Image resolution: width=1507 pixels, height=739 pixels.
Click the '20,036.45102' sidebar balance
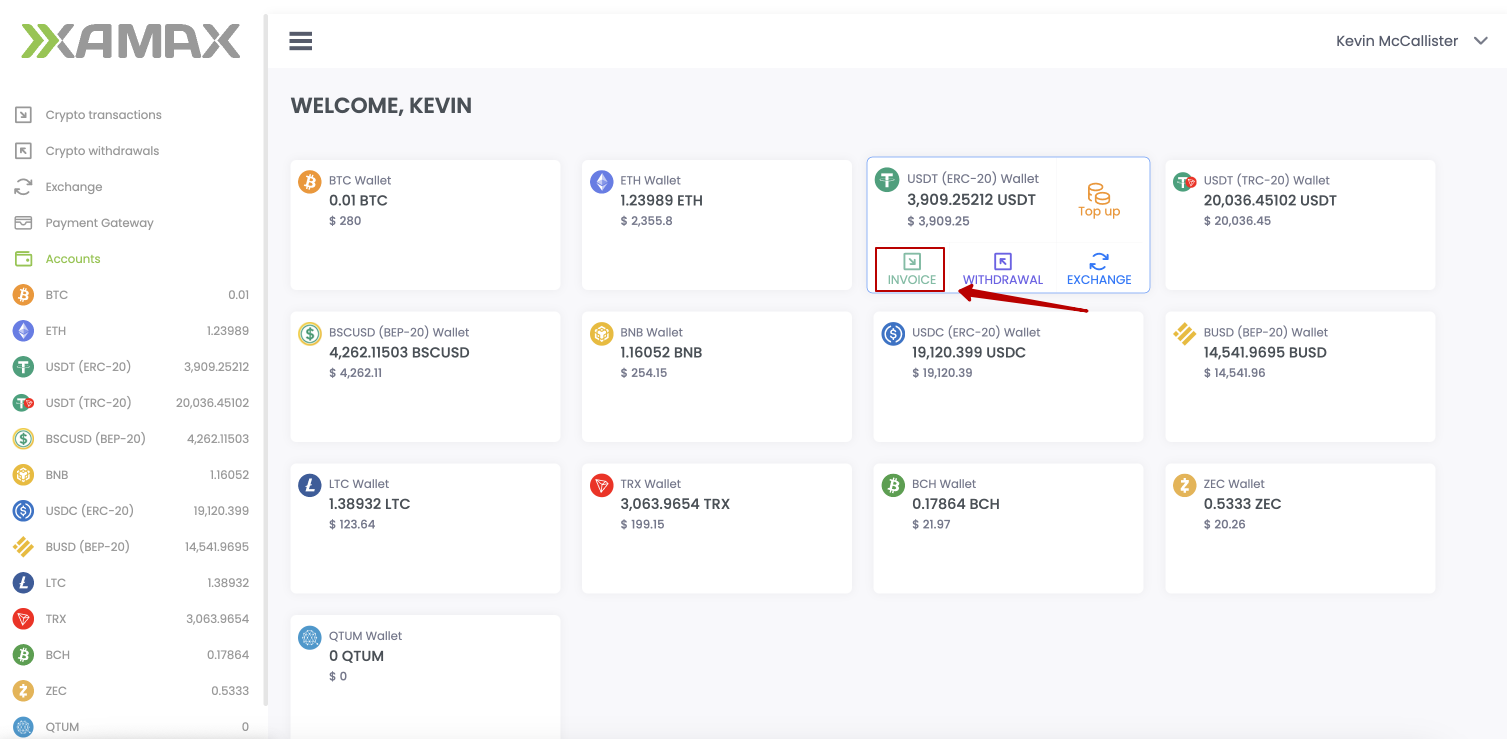(212, 403)
